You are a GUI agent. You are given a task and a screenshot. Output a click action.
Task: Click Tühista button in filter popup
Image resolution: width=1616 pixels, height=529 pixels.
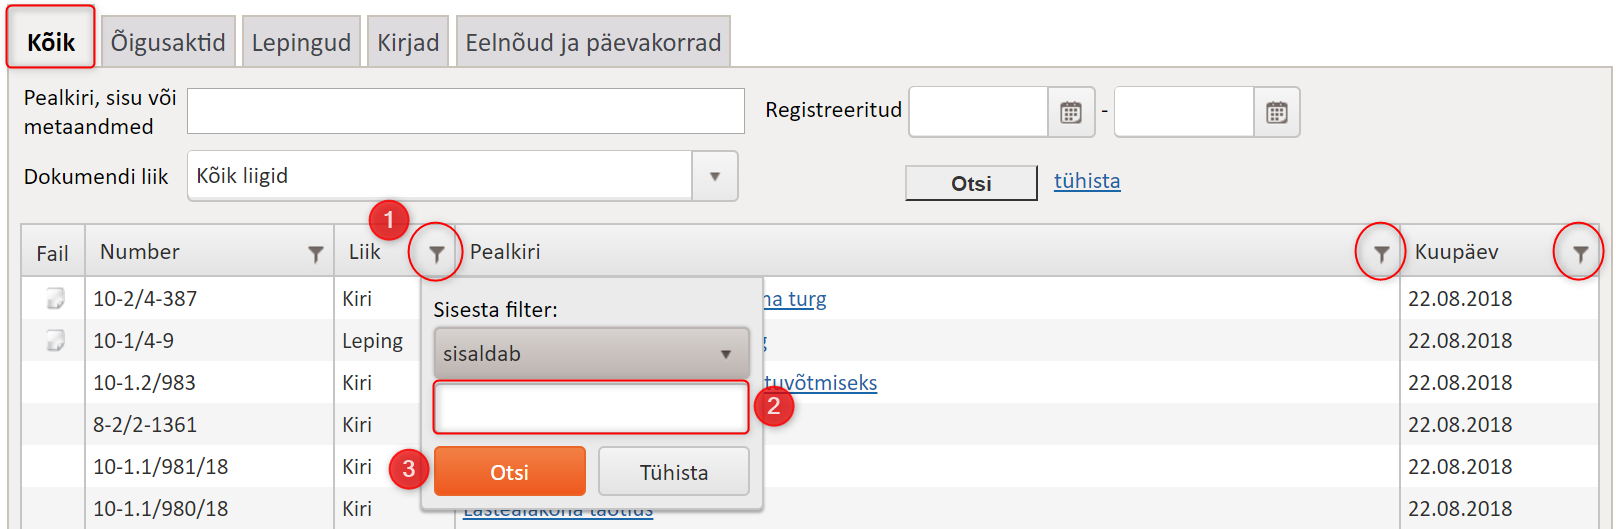(x=674, y=472)
